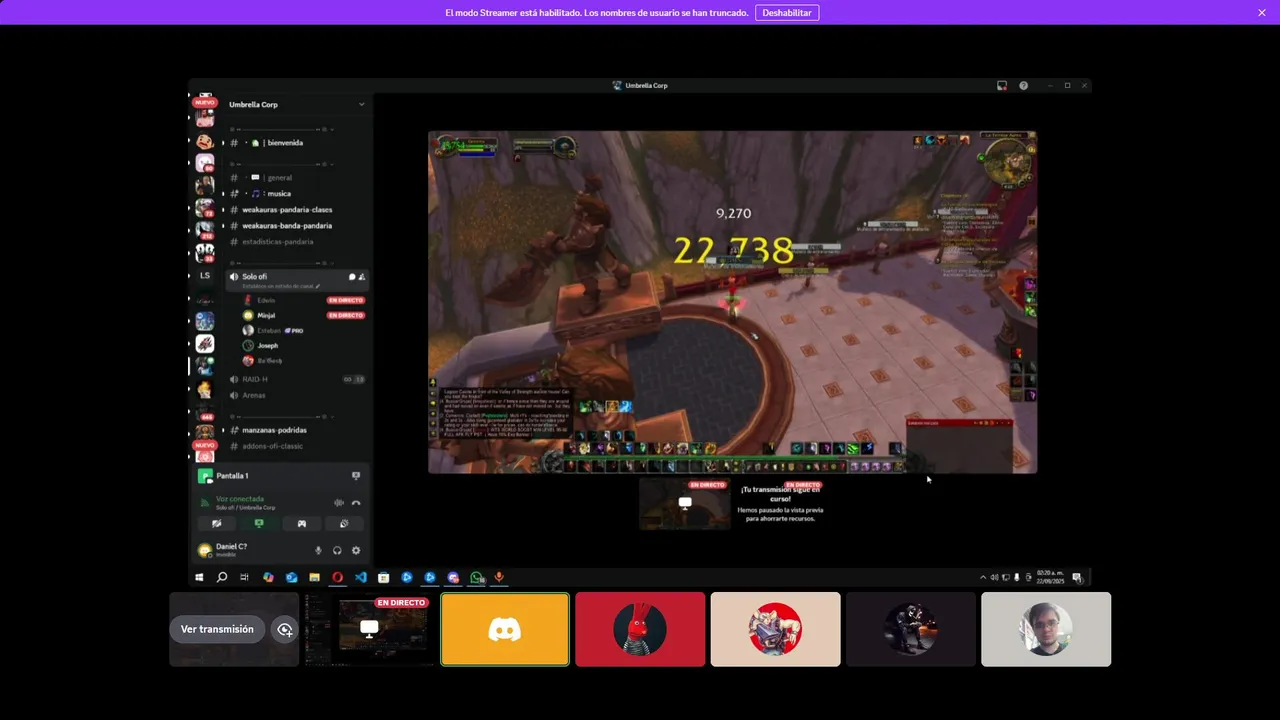Open the taskbar search magnifier
Viewport: 1280px width, 720px height.
click(x=222, y=578)
